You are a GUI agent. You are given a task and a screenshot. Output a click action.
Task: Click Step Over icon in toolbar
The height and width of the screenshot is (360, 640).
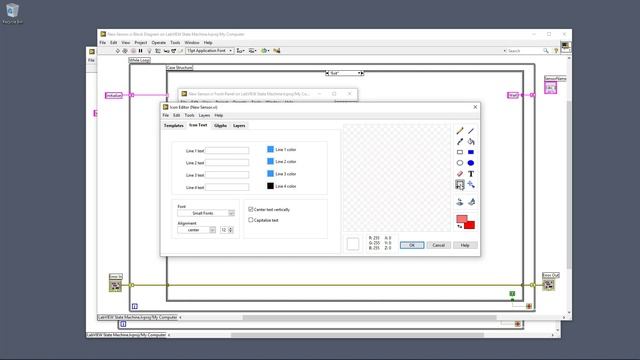pos(173,51)
